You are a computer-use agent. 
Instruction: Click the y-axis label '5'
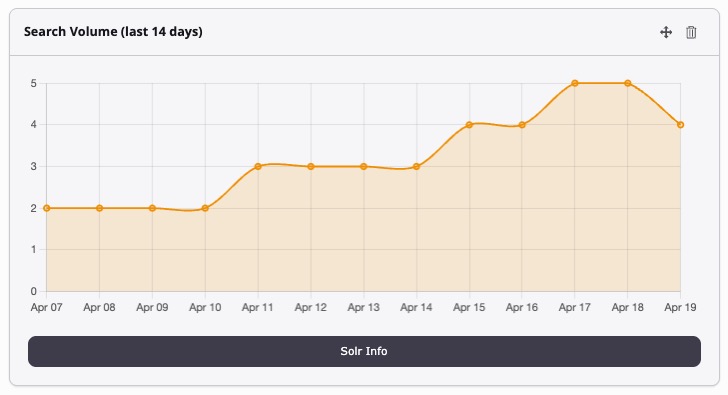tap(33, 84)
